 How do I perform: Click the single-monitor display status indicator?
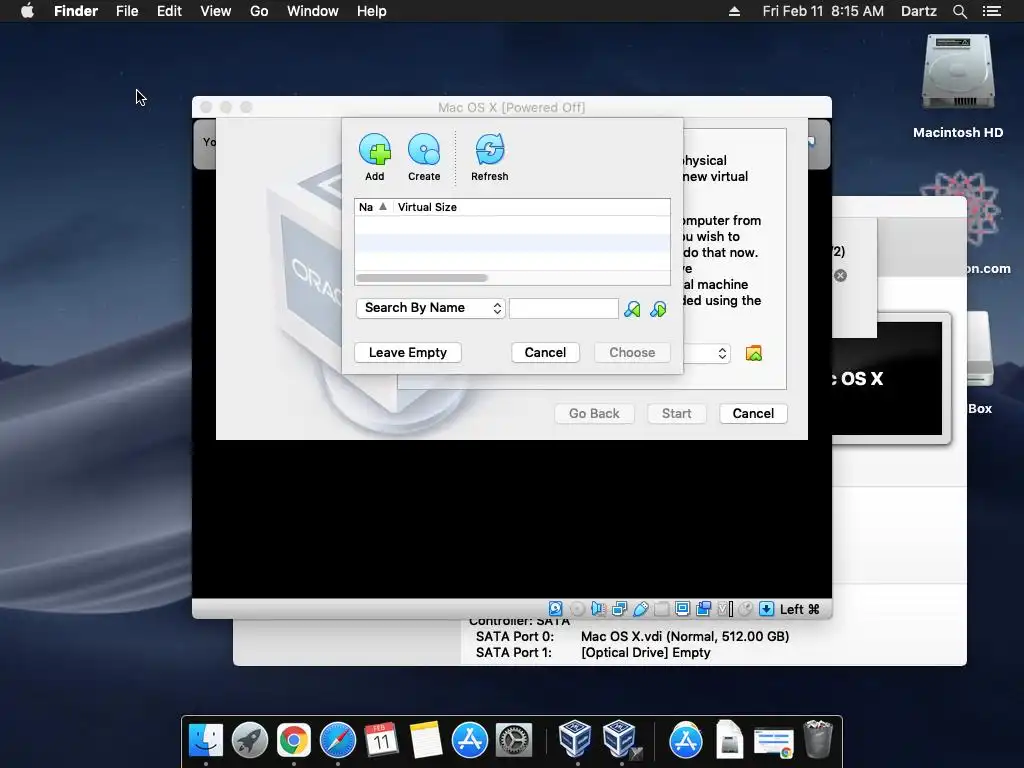682,609
